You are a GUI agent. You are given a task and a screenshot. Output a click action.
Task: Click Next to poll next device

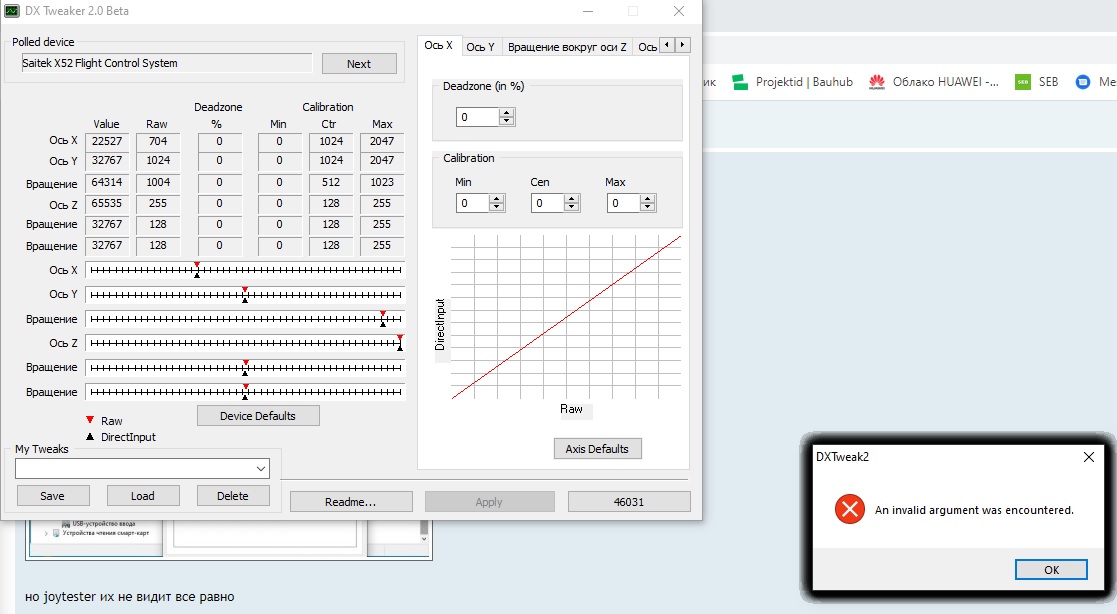[359, 63]
